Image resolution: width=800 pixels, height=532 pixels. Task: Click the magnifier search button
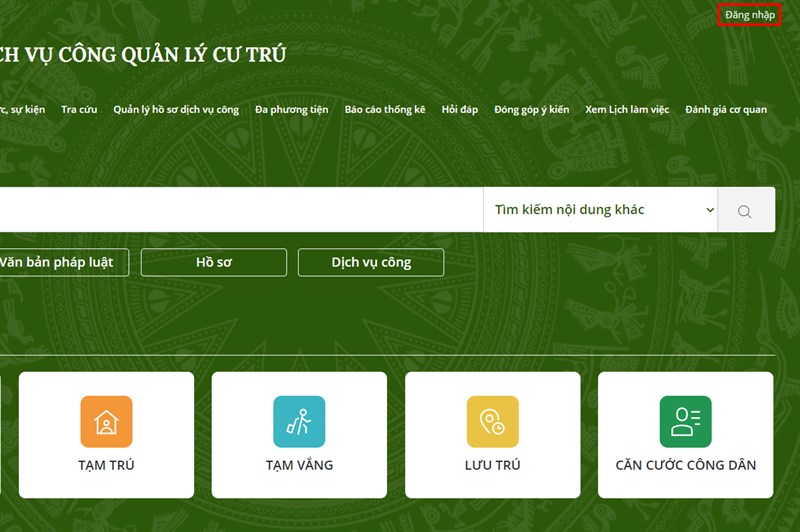click(x=746, y=210)
